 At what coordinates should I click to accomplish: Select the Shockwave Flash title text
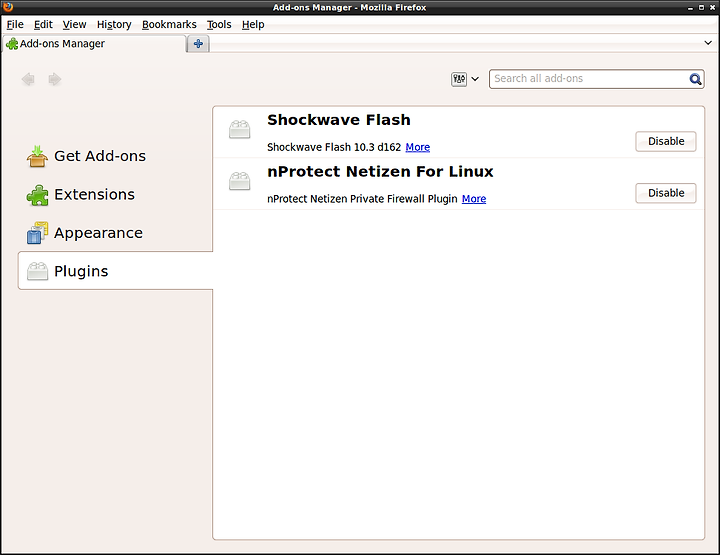(339, 120)
